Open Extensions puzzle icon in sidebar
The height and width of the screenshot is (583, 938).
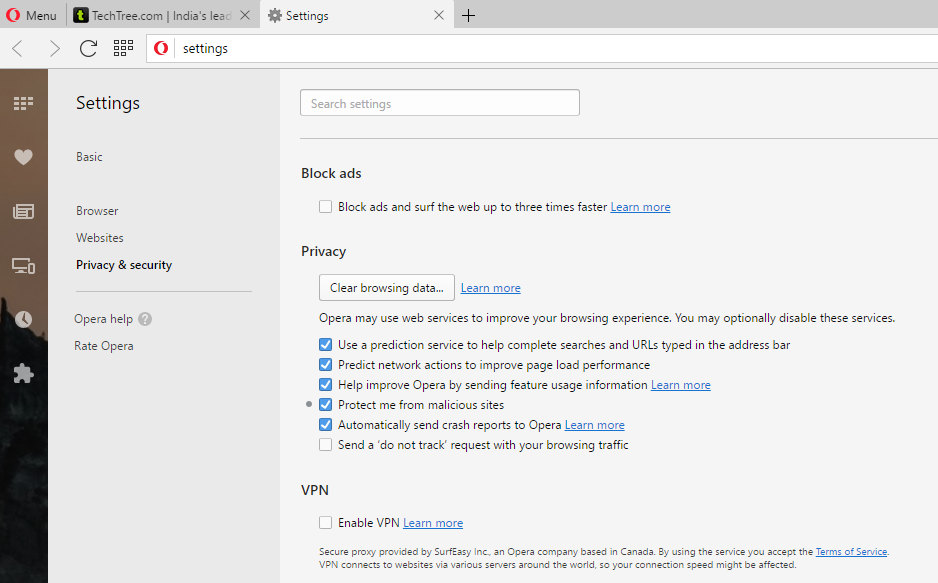[23, 373]
